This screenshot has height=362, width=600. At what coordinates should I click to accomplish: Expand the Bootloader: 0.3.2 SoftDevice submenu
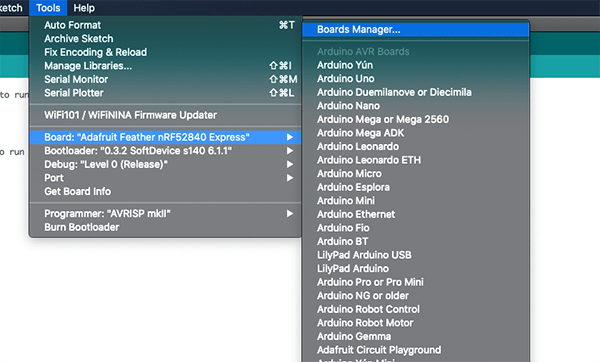pyautogui.click(x=165, y=151)
